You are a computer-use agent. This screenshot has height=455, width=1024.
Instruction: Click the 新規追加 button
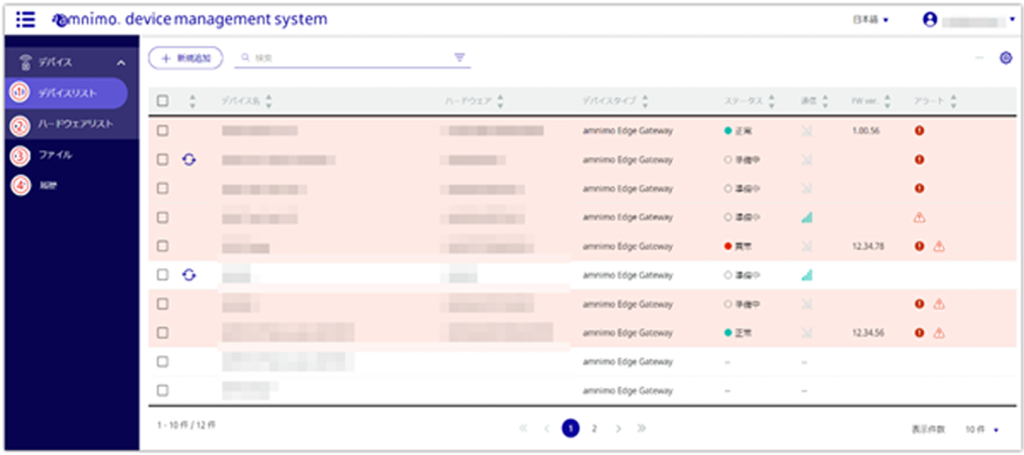coord(186,57)
